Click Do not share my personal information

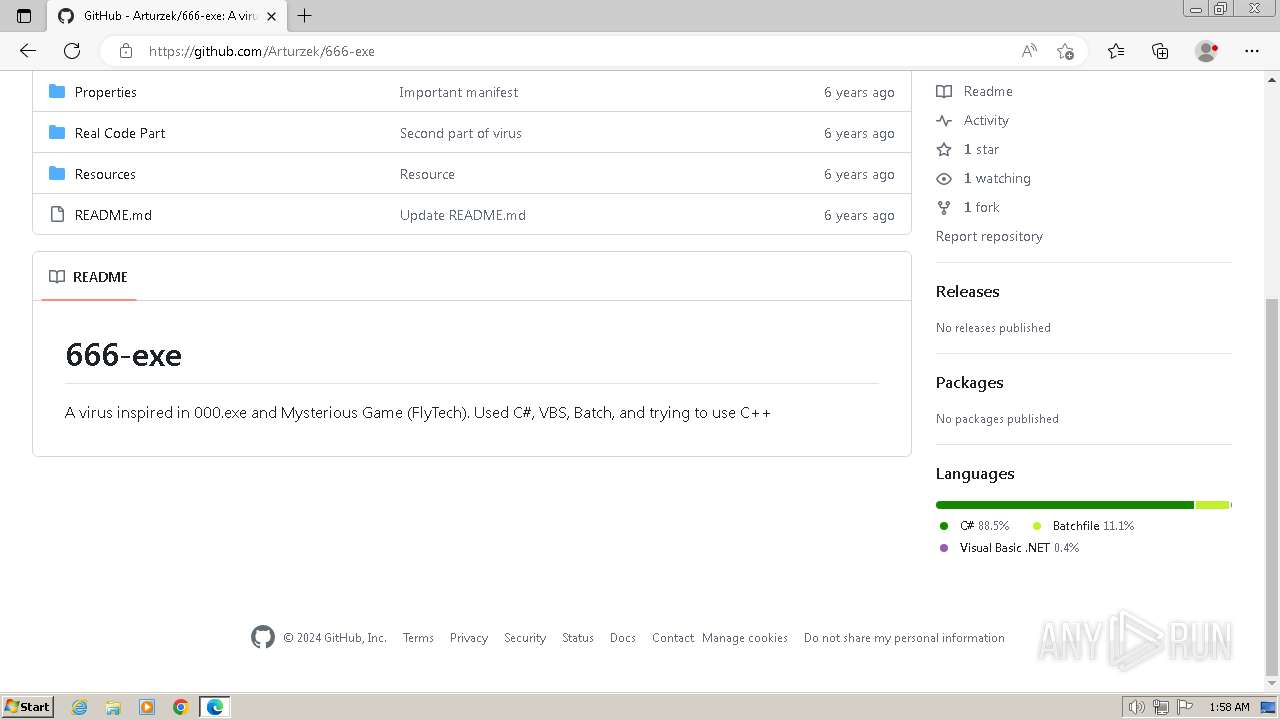[904, 638]
